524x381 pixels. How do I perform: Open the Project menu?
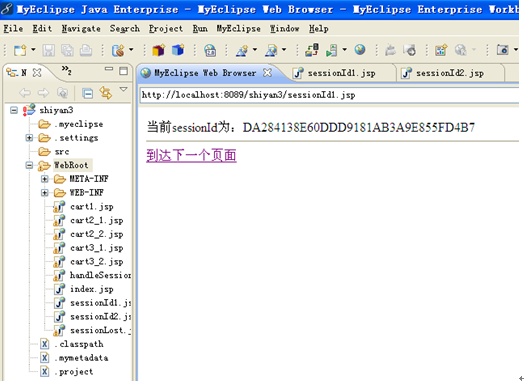tap(166, 29)
